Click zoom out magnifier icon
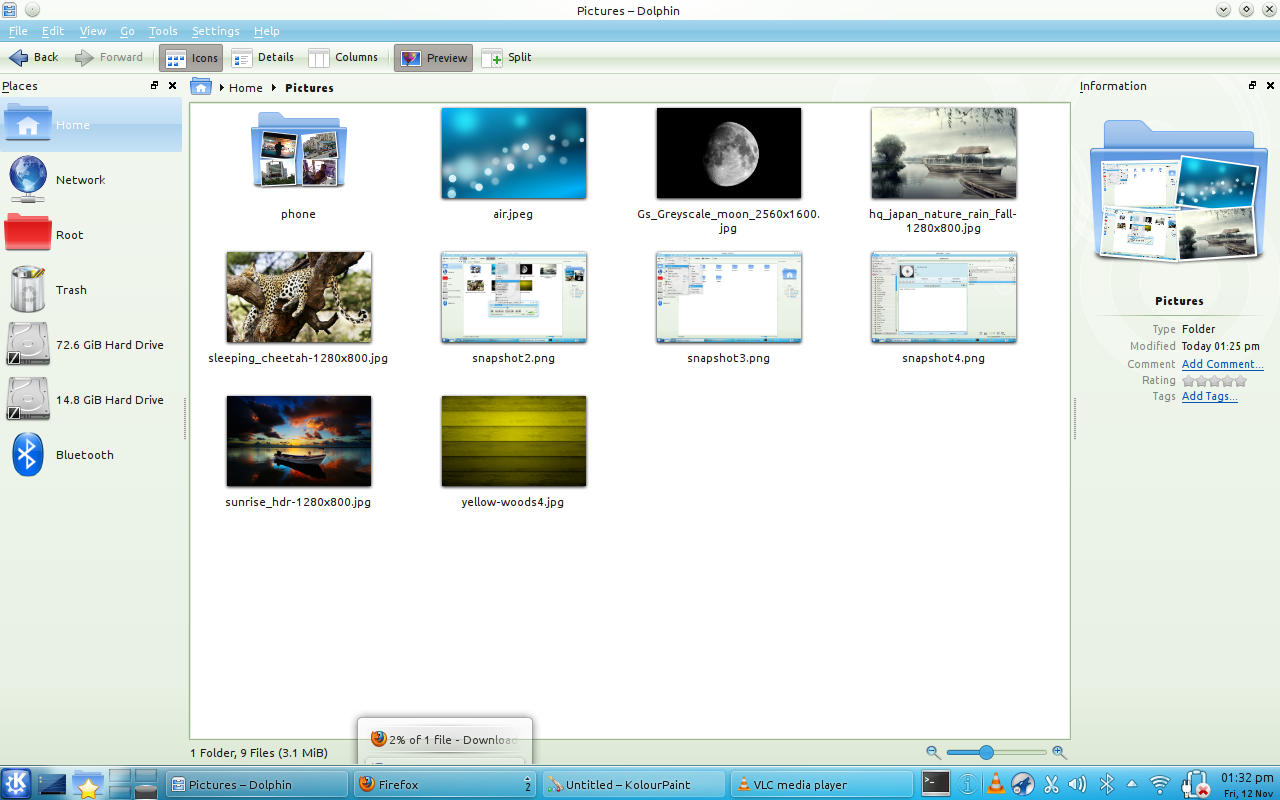 point(933,752)
